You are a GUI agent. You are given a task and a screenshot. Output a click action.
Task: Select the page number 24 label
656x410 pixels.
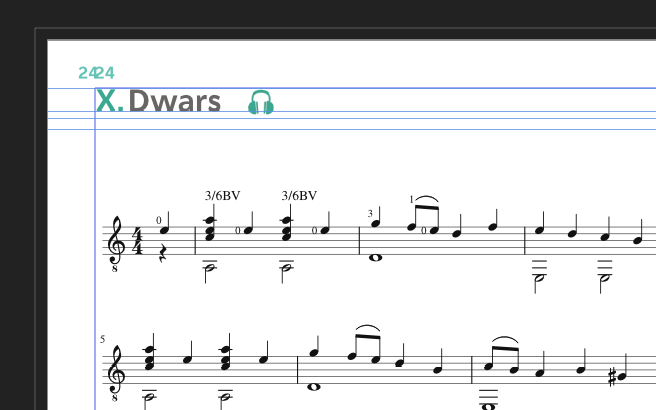97,73
